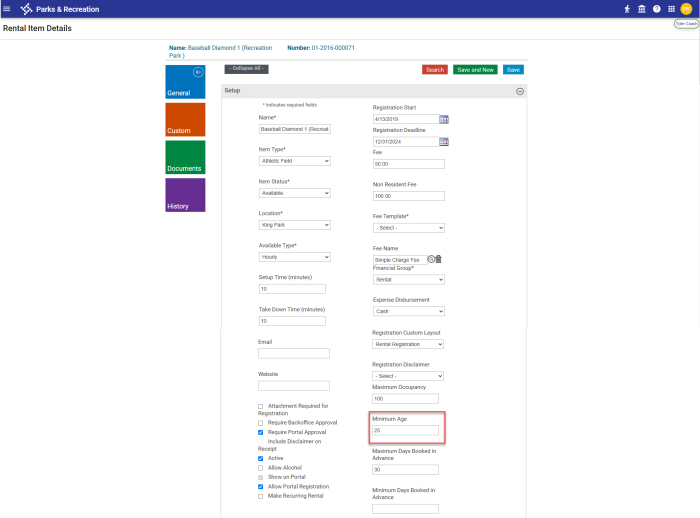Image resolution: width=700 pixels, height=518 pixels.
Task: Expand the Fee Template dropdown
Action: point(408,228)
